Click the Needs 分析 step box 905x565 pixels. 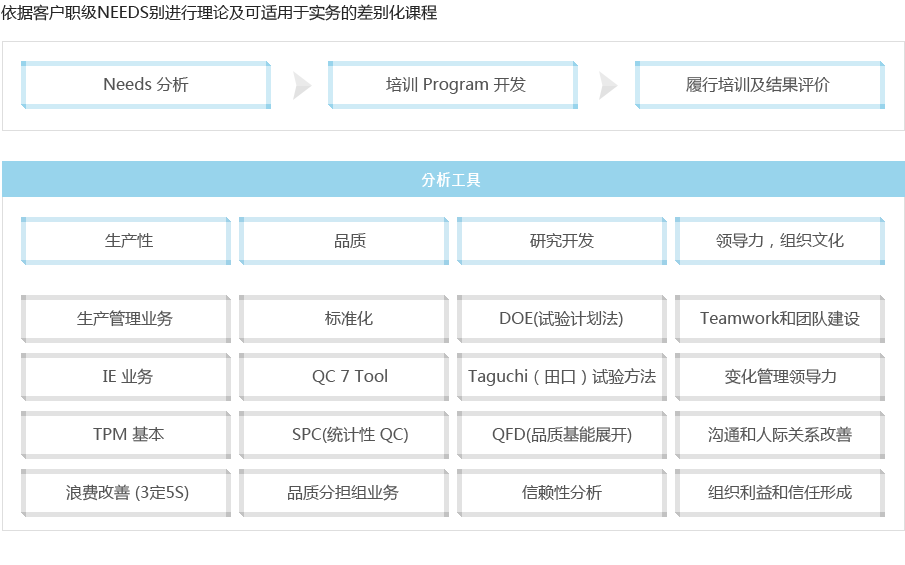pos(146,85)
